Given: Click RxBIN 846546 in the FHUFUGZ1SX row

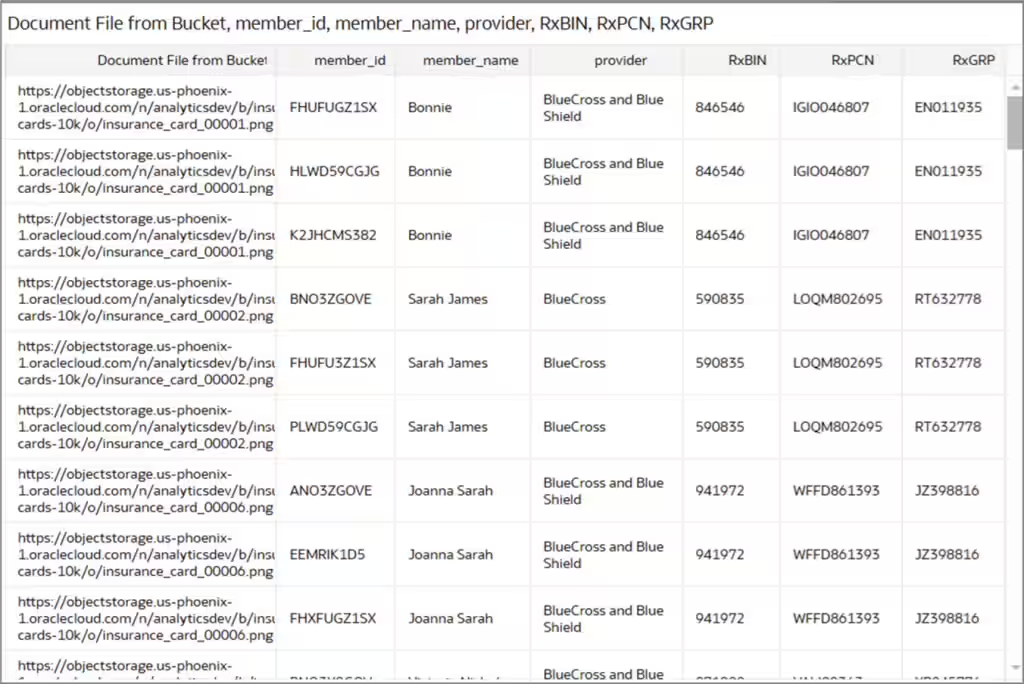Looking at the screenshot, I should click(x=720, y=107).
